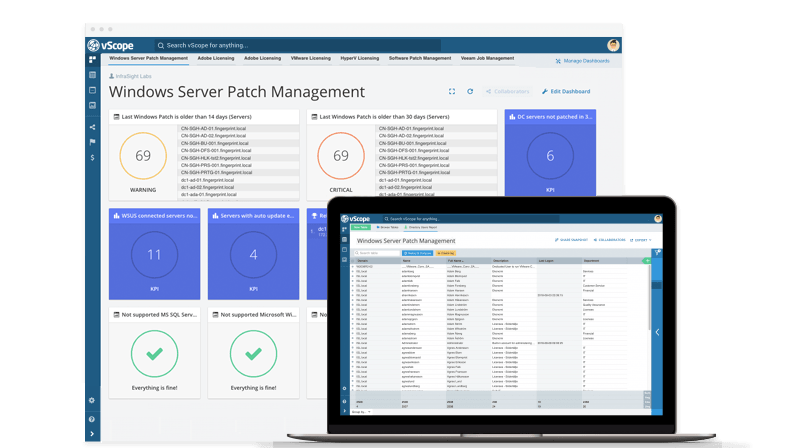
Task: Select CN-SGH-PRTG-01.fingerprint.local in the 30 days list
Action: (436, 172)
